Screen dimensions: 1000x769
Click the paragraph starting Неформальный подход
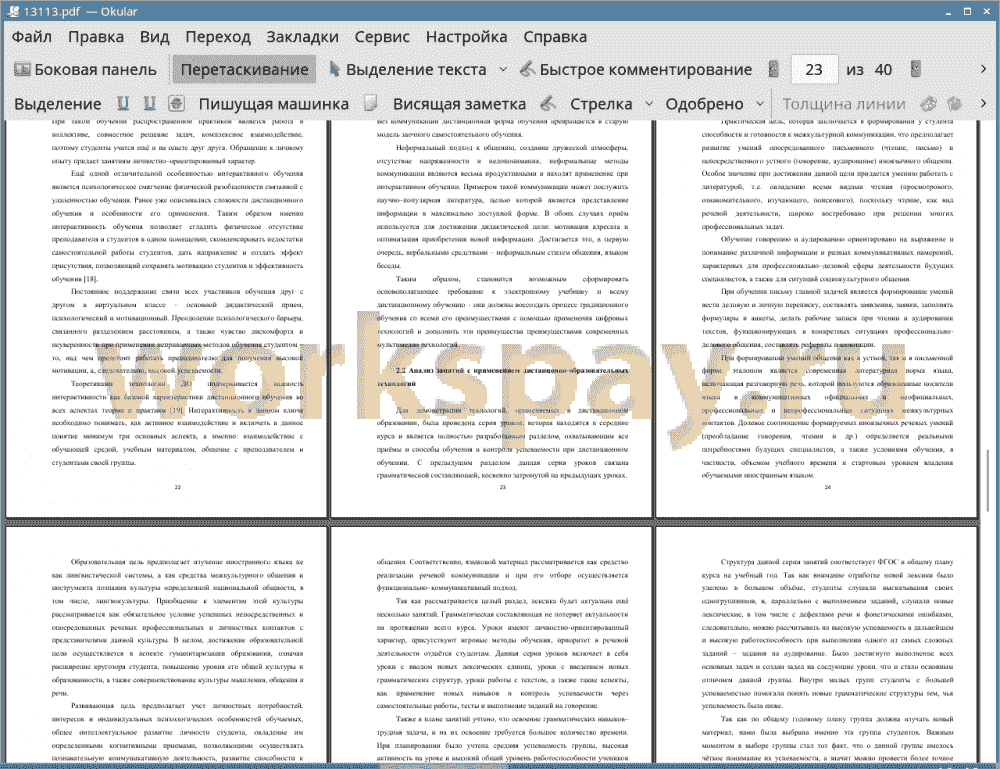502,206
